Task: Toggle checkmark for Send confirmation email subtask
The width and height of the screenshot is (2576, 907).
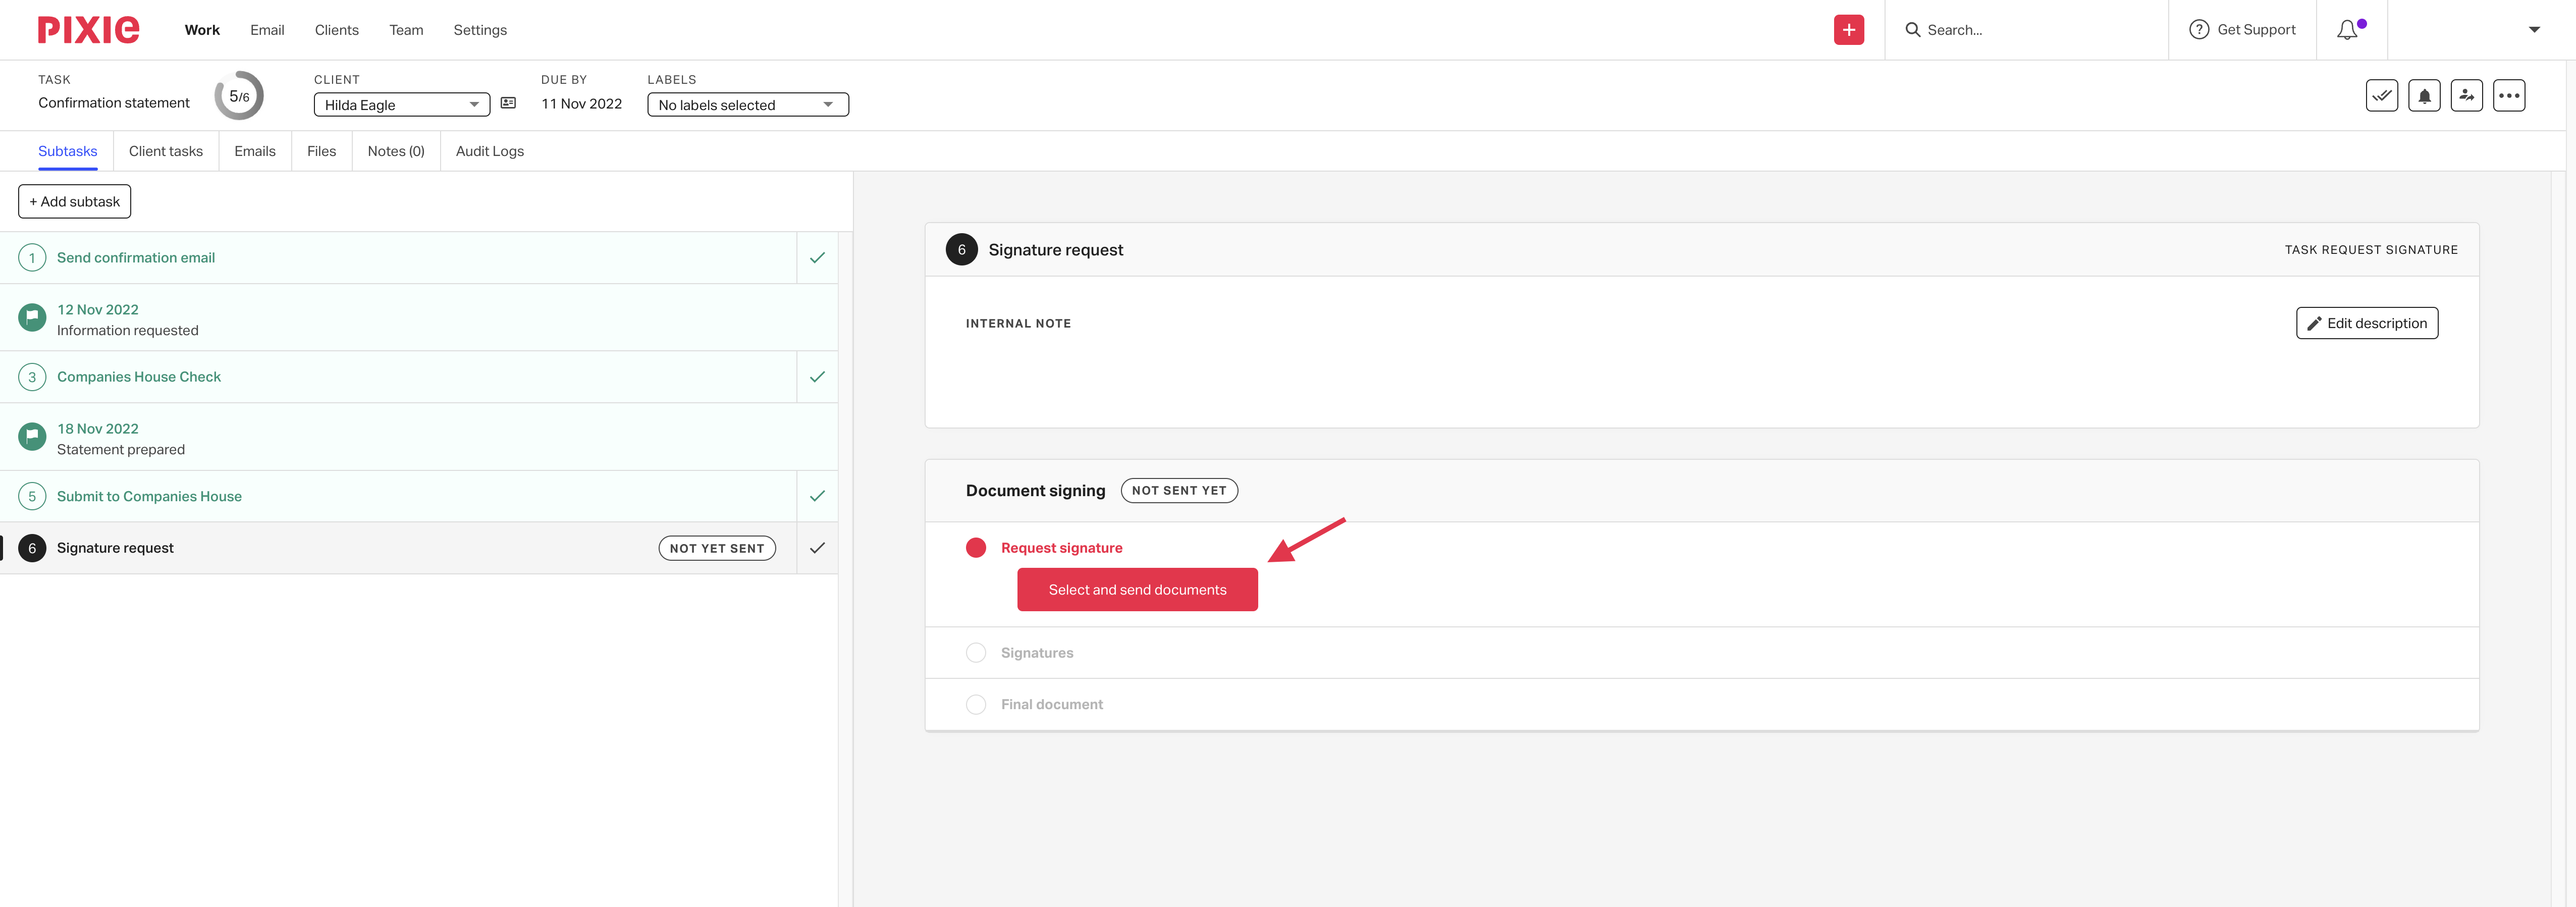Action: click(817, 258)
